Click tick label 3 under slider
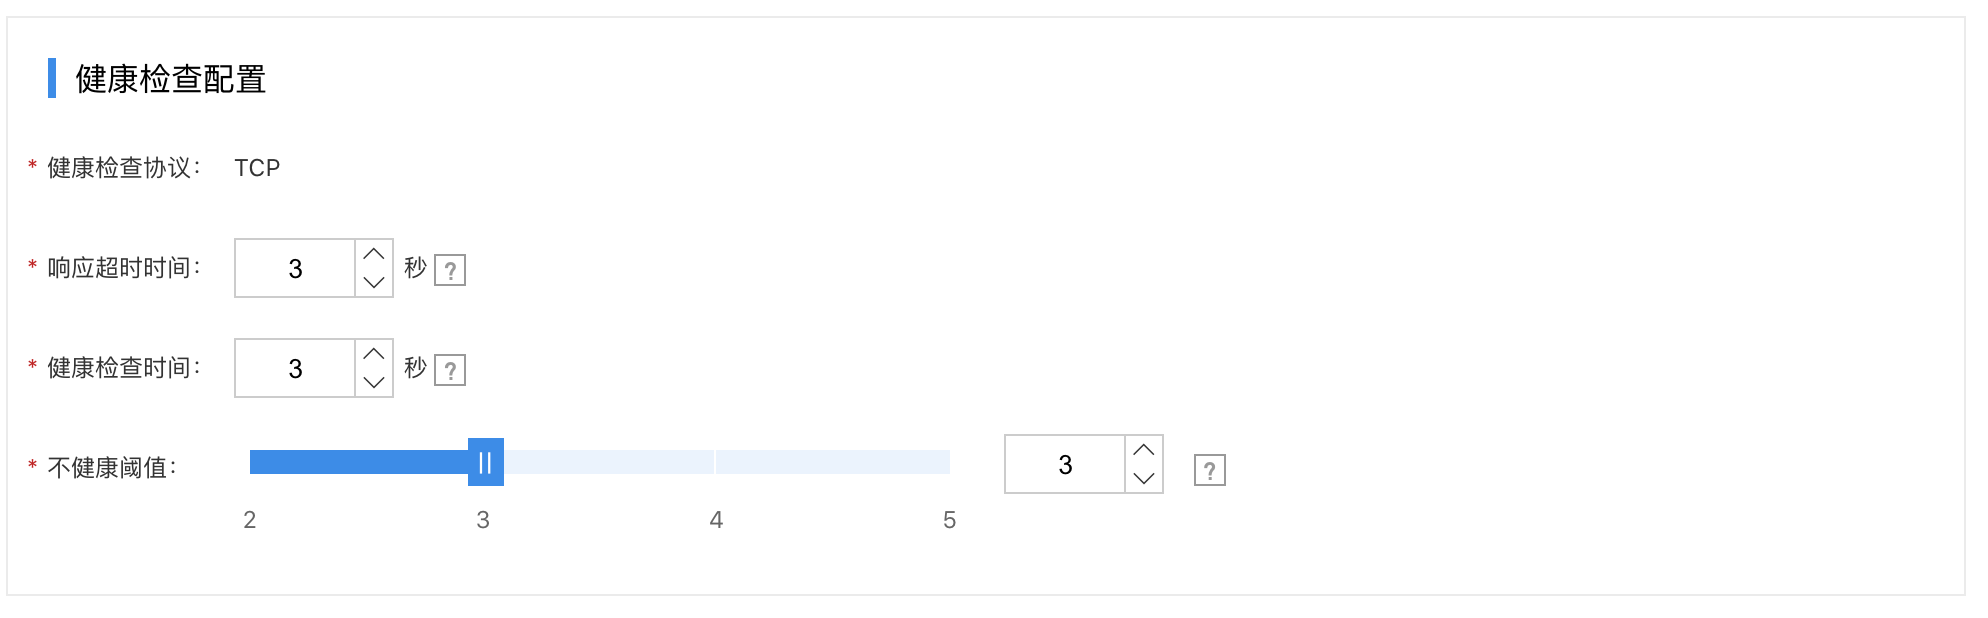This screenshot has width=1988, height=618. point(483,520)
